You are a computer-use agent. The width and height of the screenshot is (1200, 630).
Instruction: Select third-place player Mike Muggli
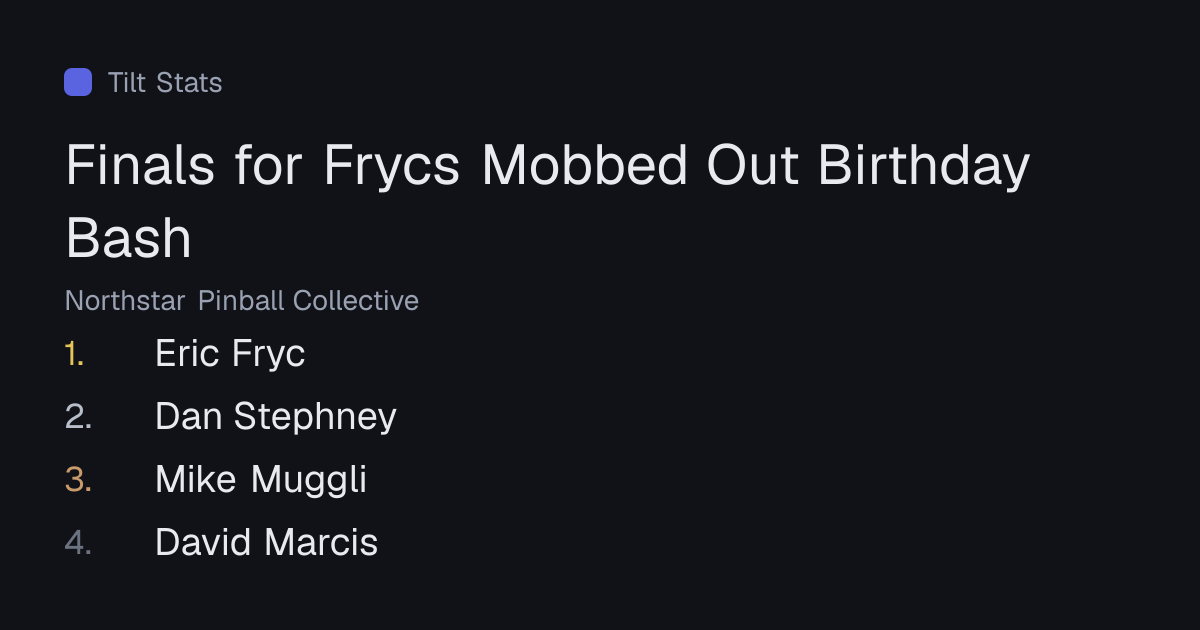261,480
